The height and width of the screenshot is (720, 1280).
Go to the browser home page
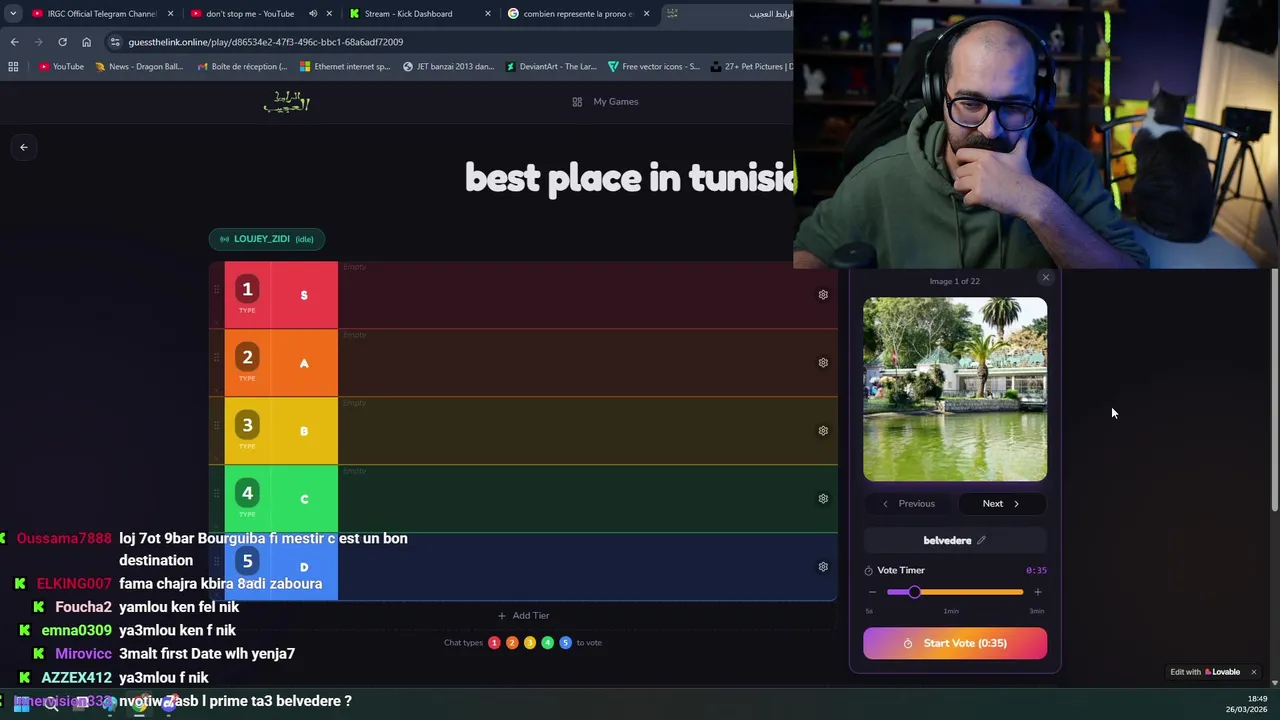pyautogui.click(x=86, y=42)
